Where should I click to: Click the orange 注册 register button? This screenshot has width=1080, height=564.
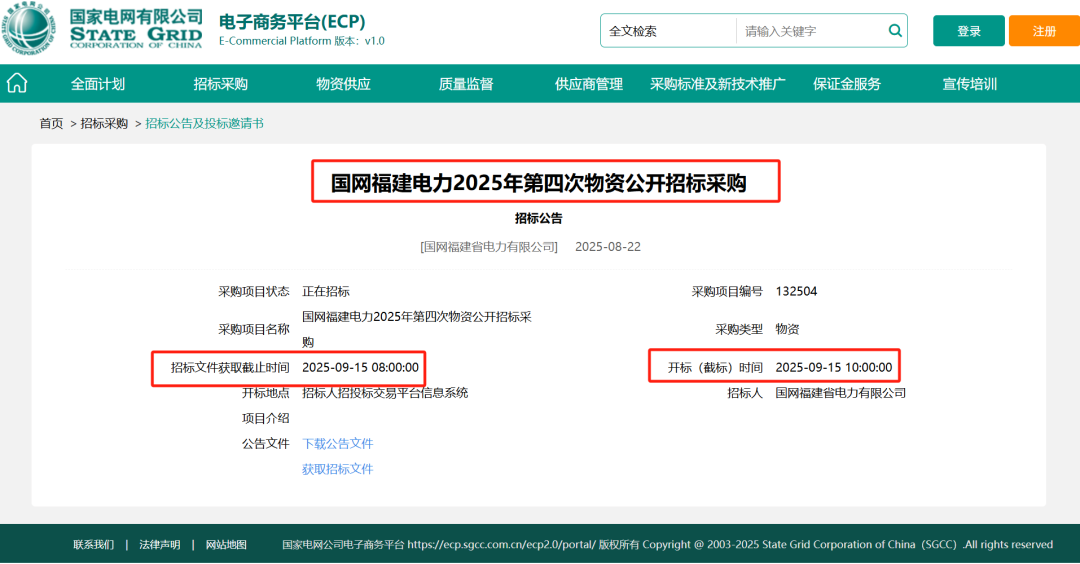click(1044, 31)
